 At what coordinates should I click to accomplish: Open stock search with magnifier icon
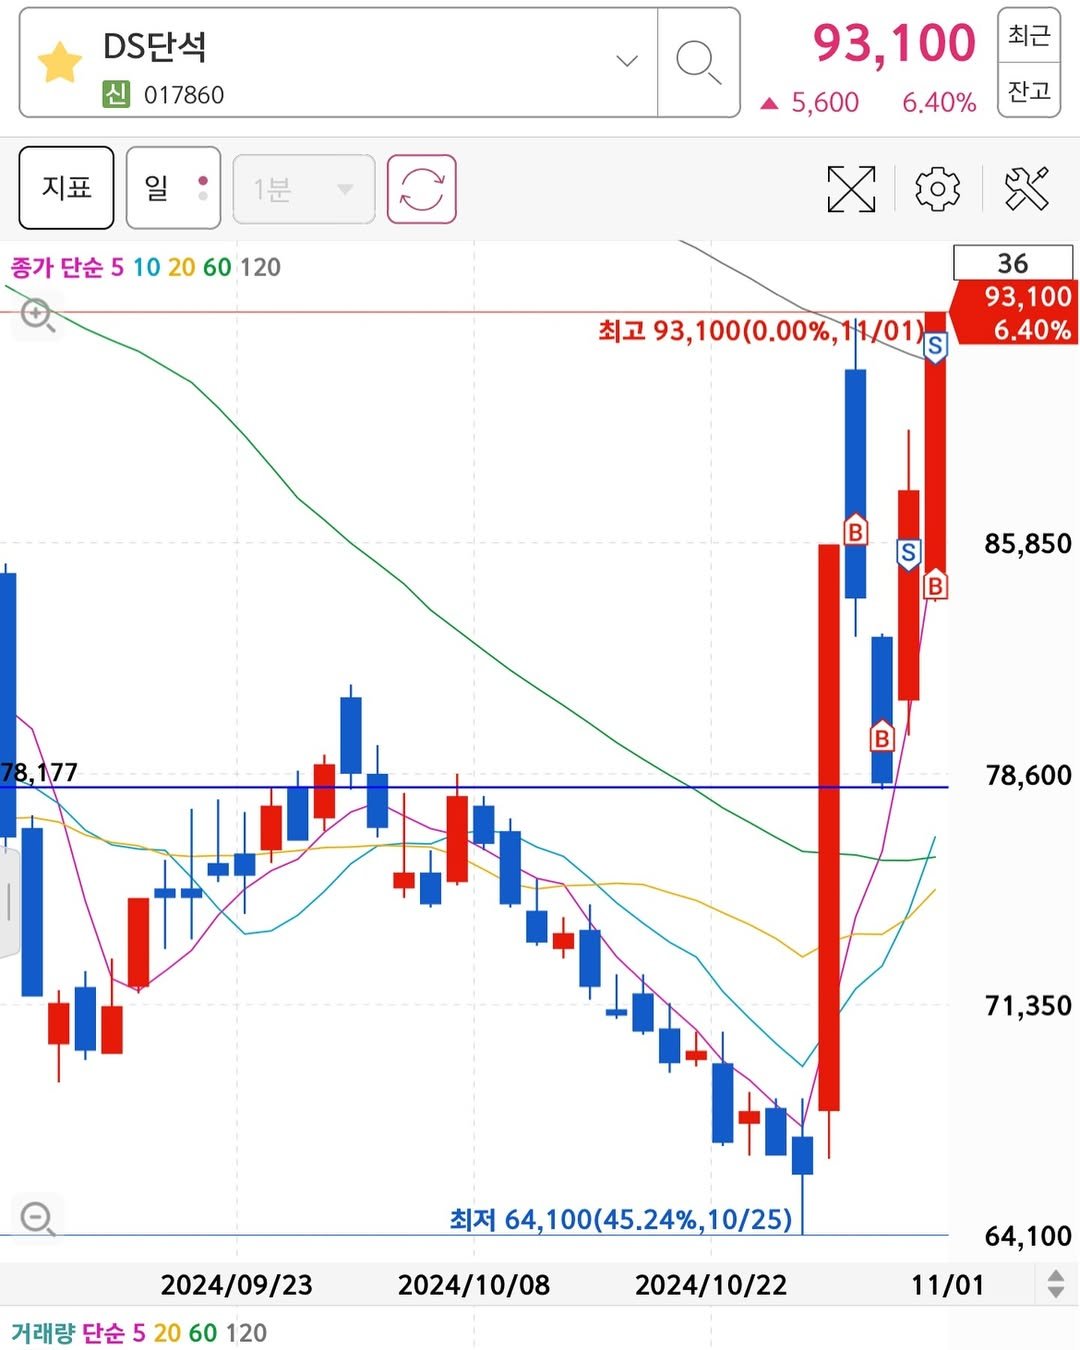point(698,63)
